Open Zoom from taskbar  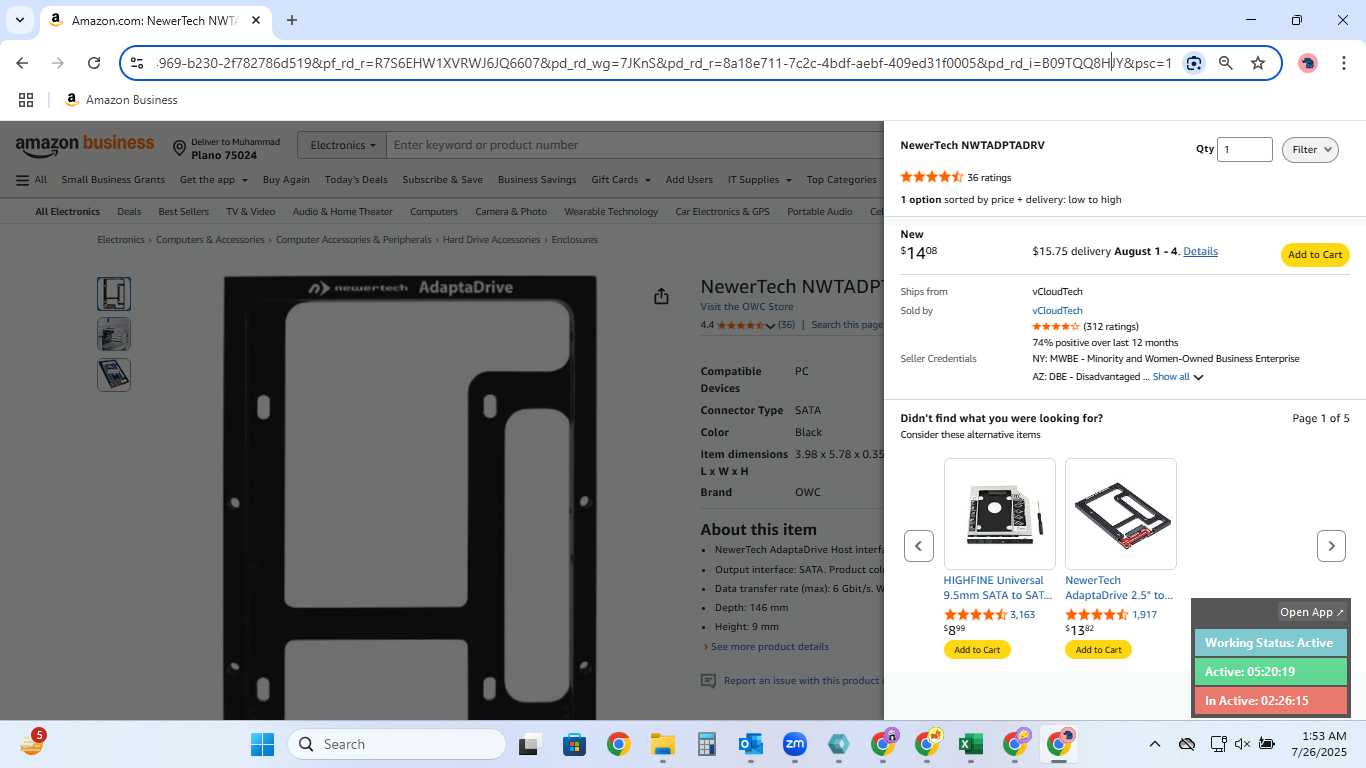tap(795, 744)
